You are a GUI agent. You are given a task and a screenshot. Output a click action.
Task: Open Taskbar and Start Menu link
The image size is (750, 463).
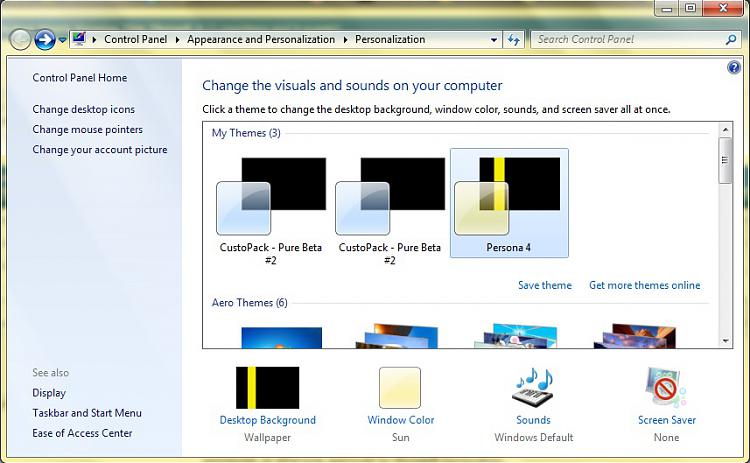(x=87, y=413)
